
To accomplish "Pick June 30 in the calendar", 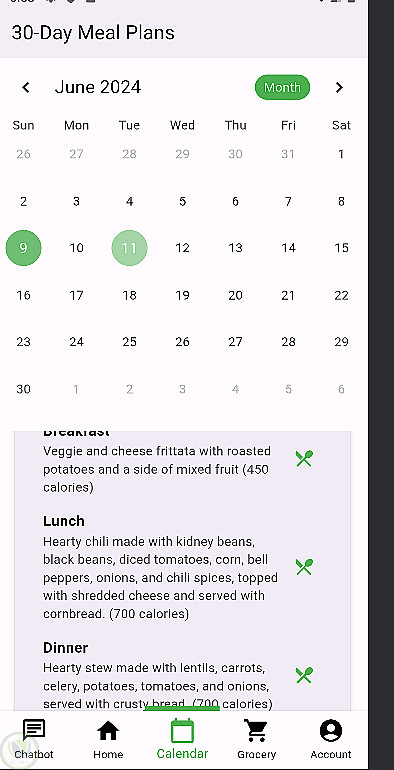I will (x=24, y=389).
